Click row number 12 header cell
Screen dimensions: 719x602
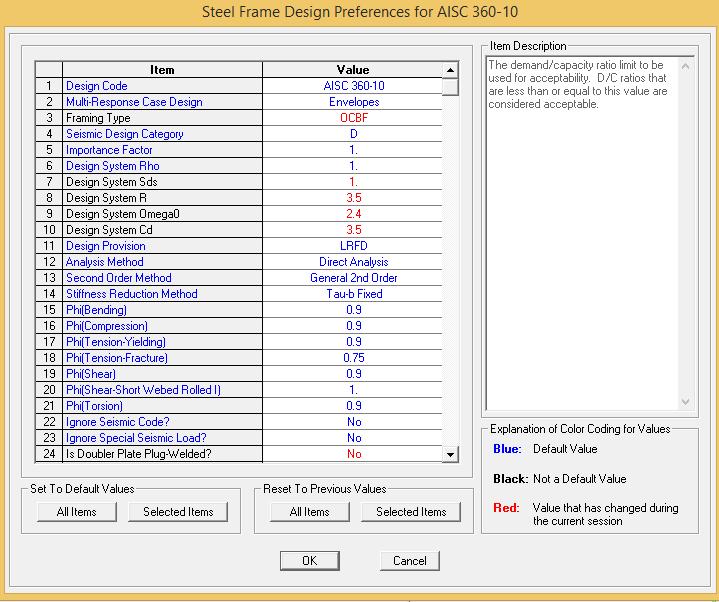[x=49, y=262]
